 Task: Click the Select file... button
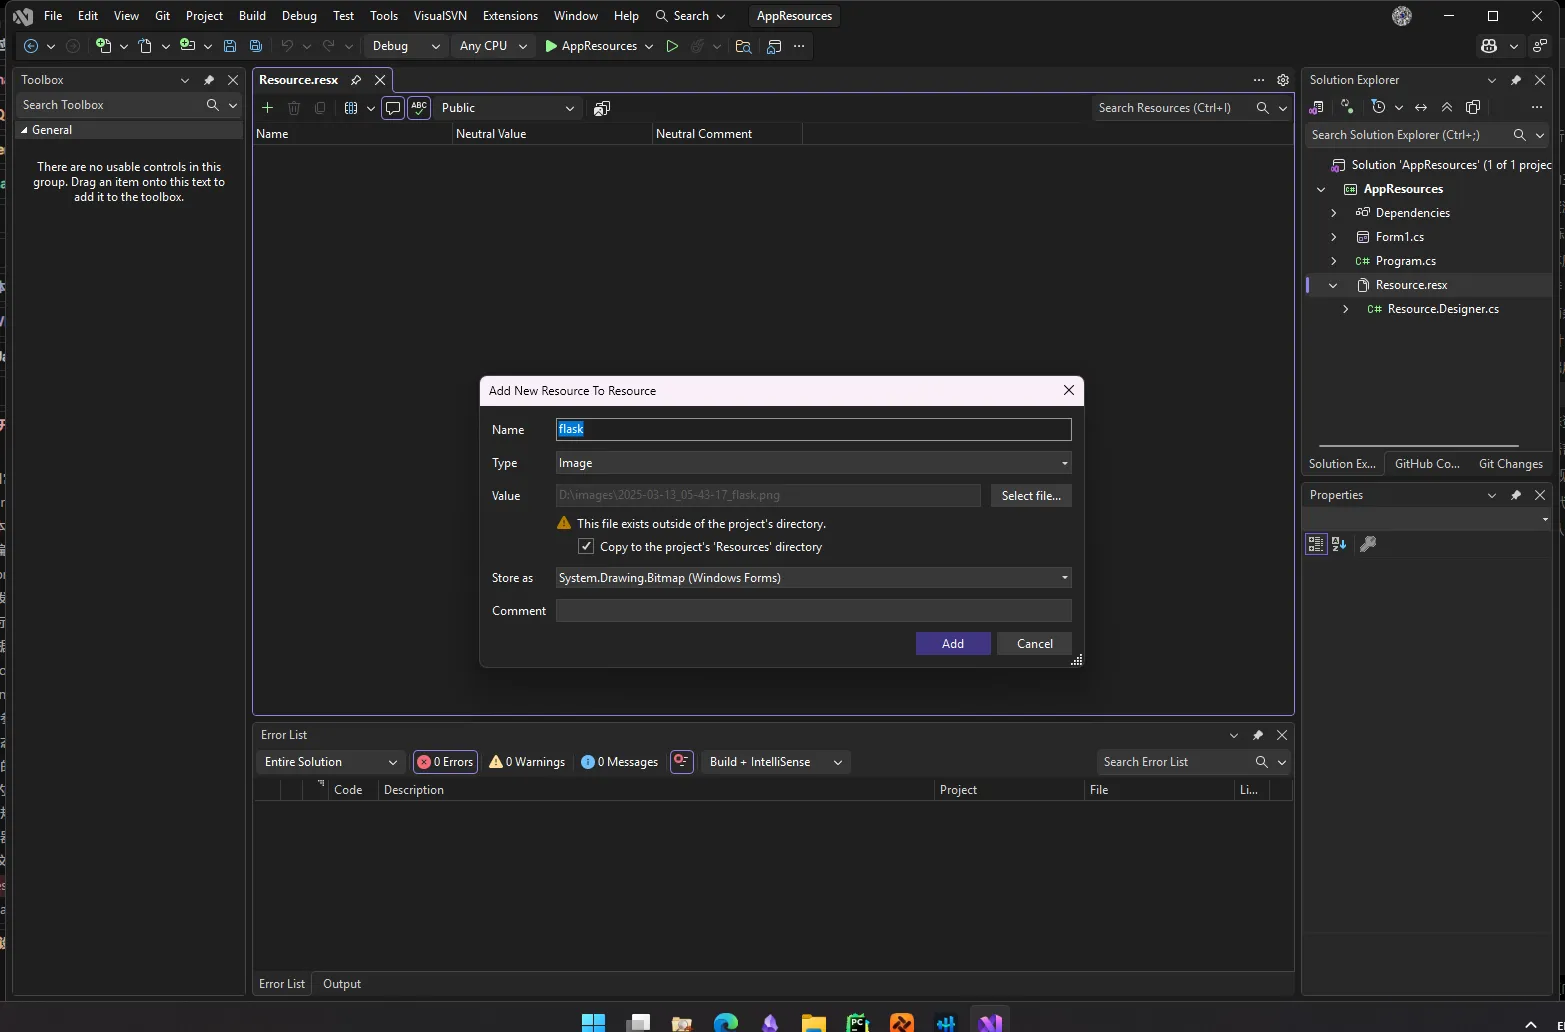(x=1031, y=496)
